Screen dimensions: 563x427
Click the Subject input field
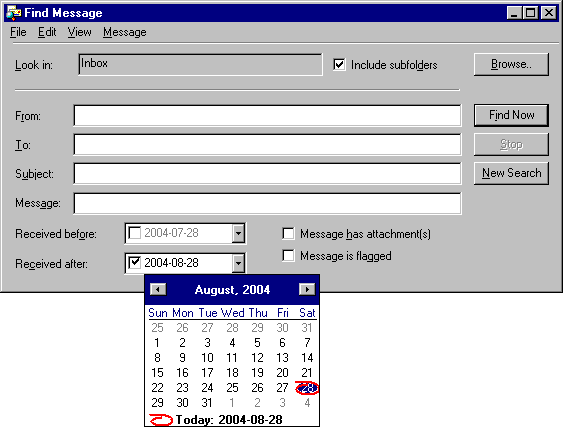coord(267,173)
